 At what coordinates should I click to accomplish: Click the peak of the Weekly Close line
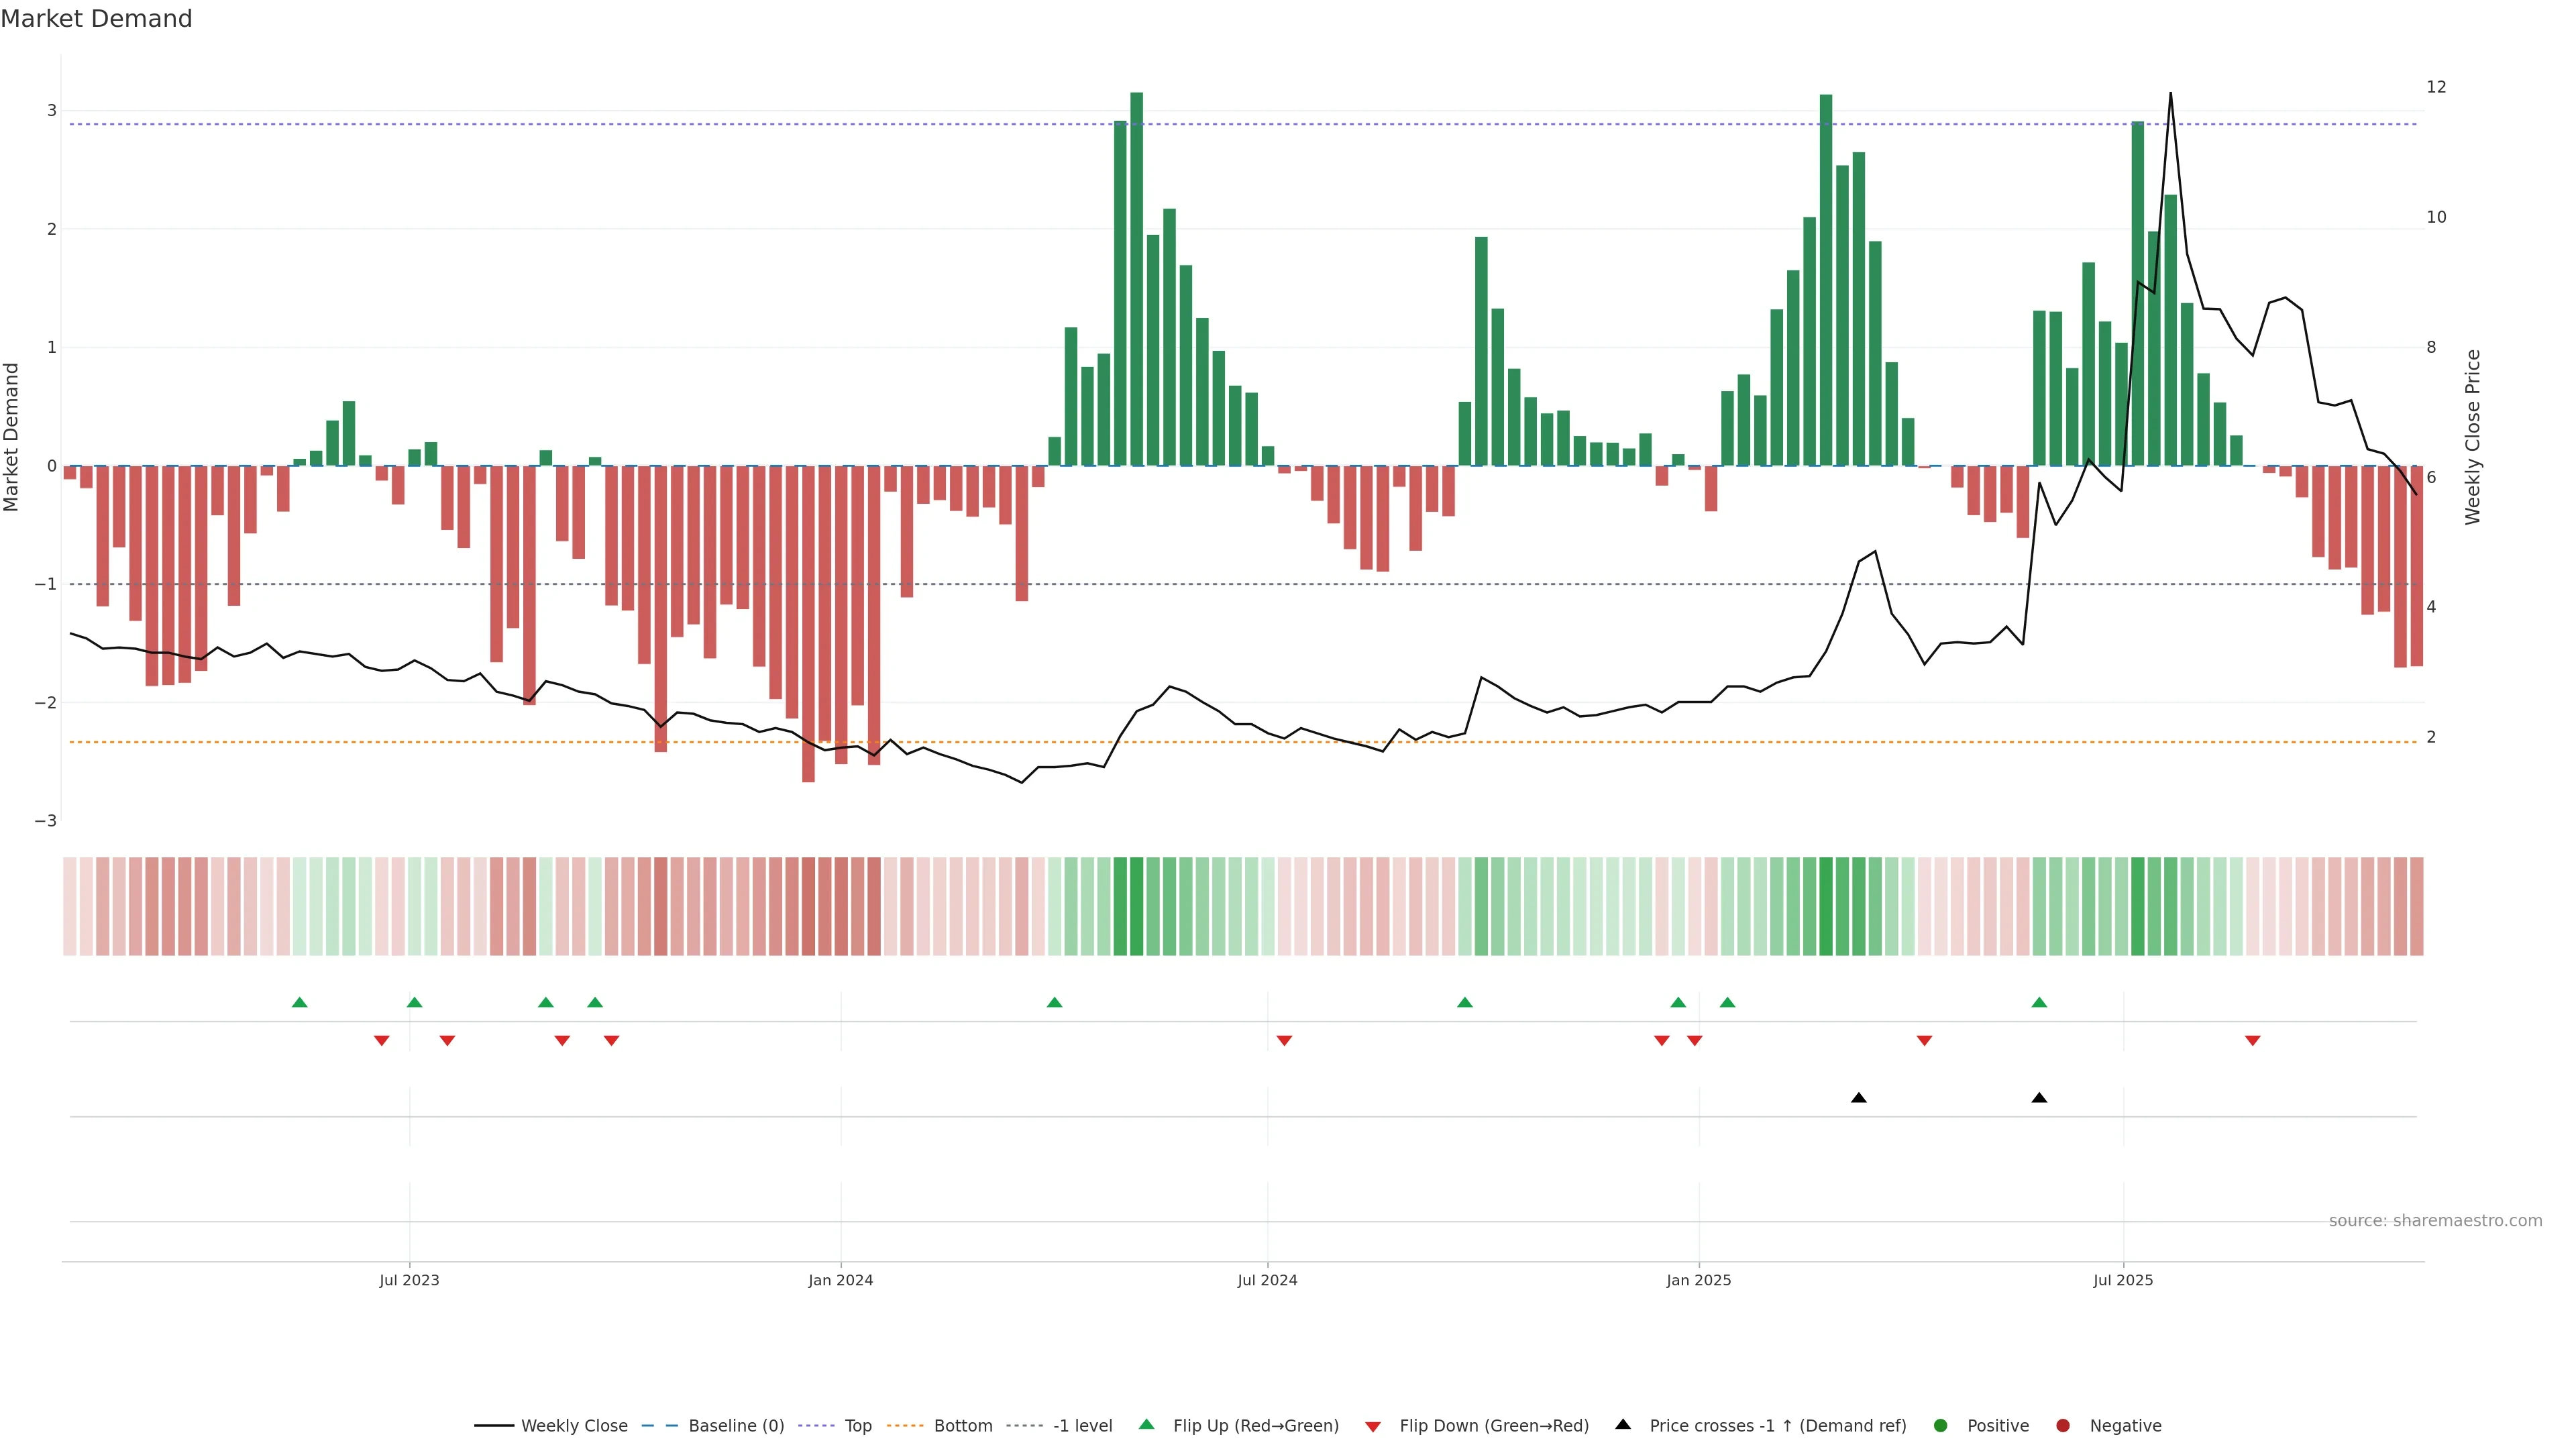2170,94
